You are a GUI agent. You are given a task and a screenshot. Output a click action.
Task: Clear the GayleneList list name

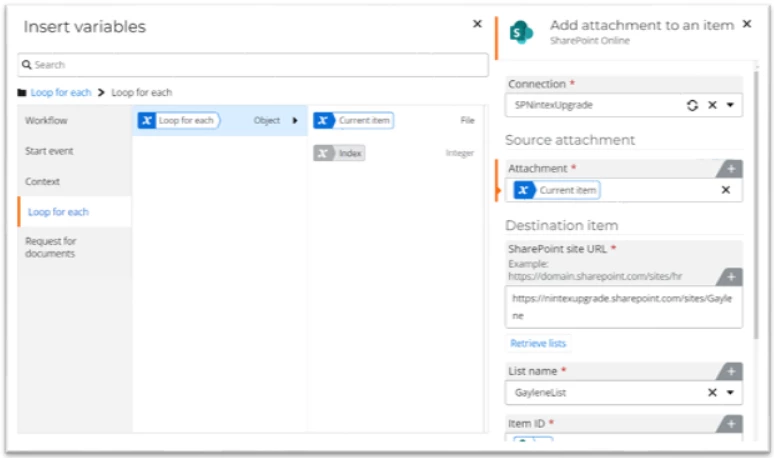(x=712, y=393)
